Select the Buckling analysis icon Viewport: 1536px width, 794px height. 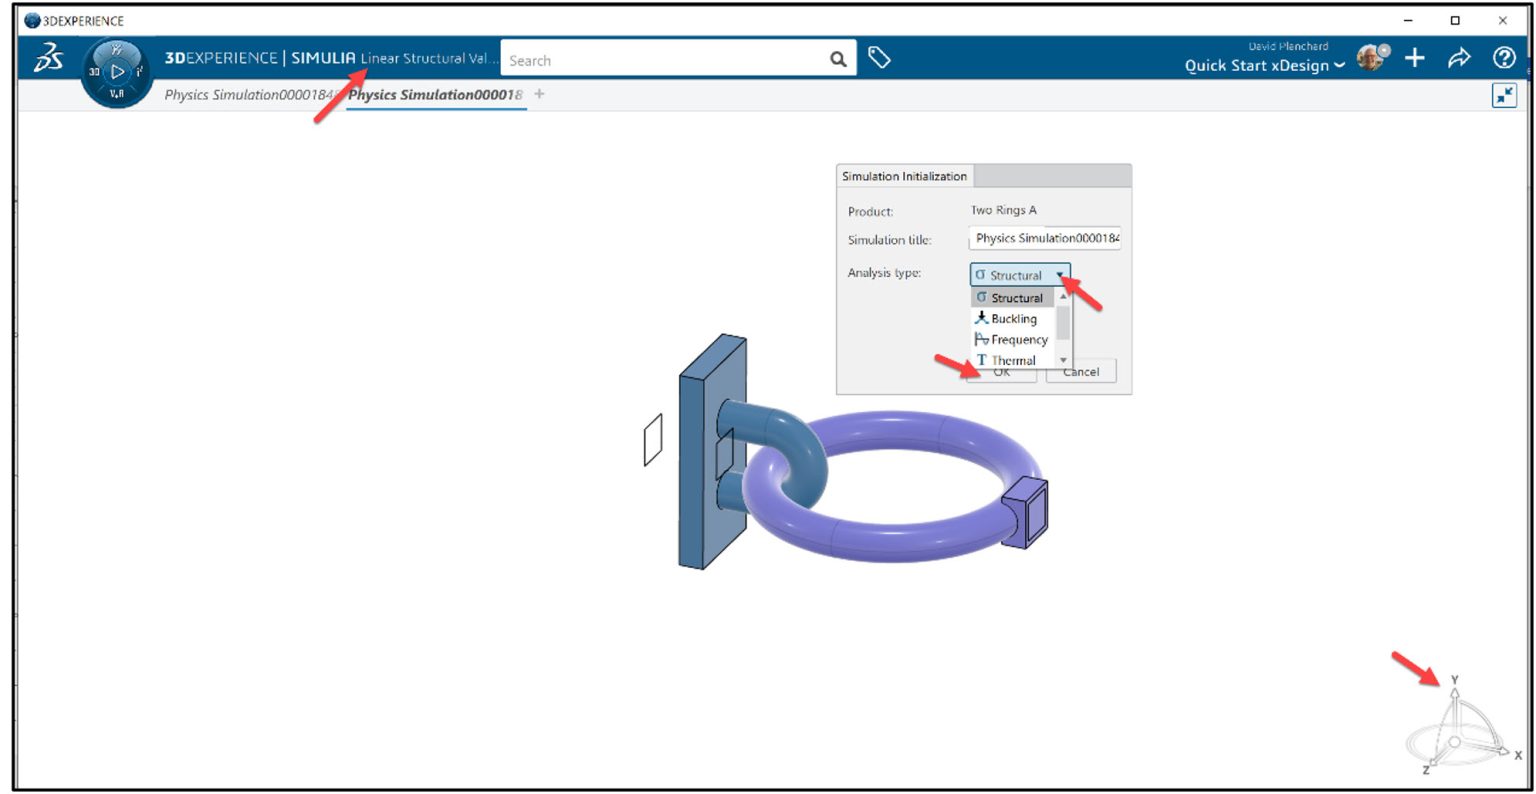(981, 318)
